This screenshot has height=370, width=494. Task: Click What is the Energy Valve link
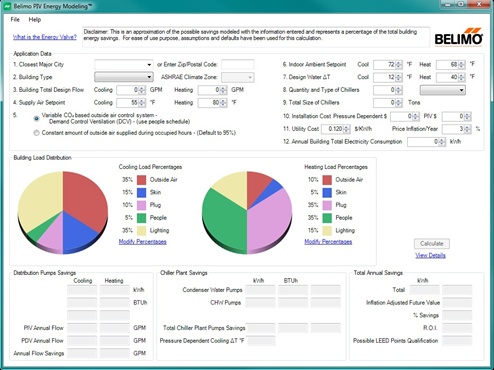(45, 37)
